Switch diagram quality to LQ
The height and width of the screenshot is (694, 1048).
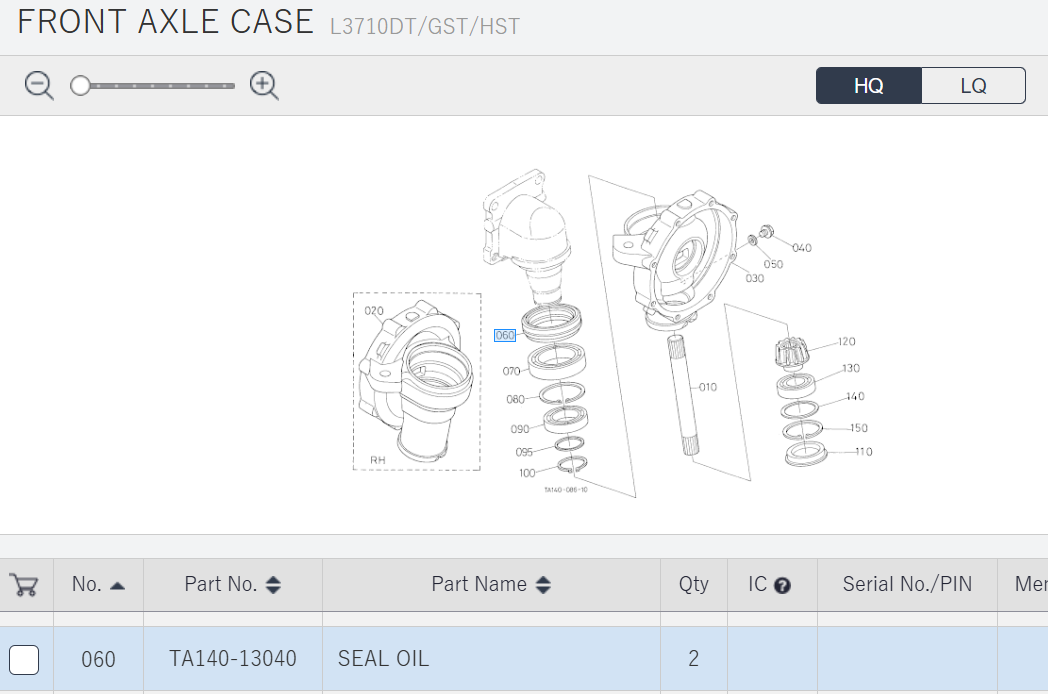973,86
